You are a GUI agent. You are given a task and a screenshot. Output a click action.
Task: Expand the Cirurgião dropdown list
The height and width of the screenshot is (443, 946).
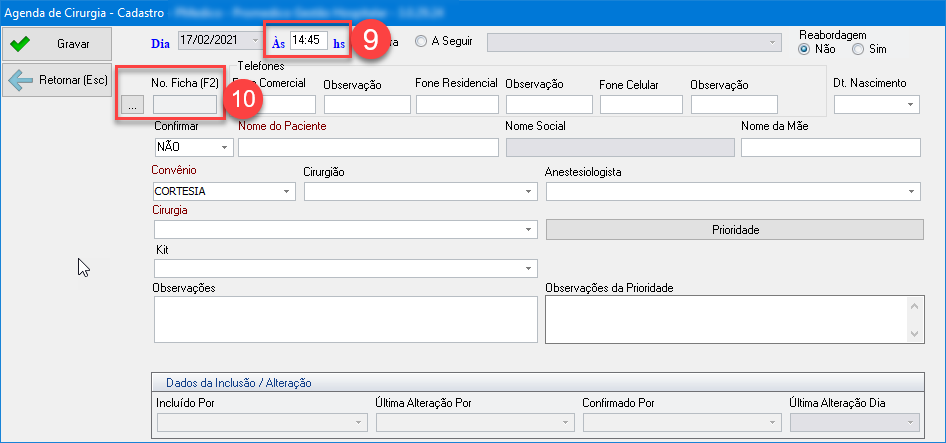click(528, 191)
